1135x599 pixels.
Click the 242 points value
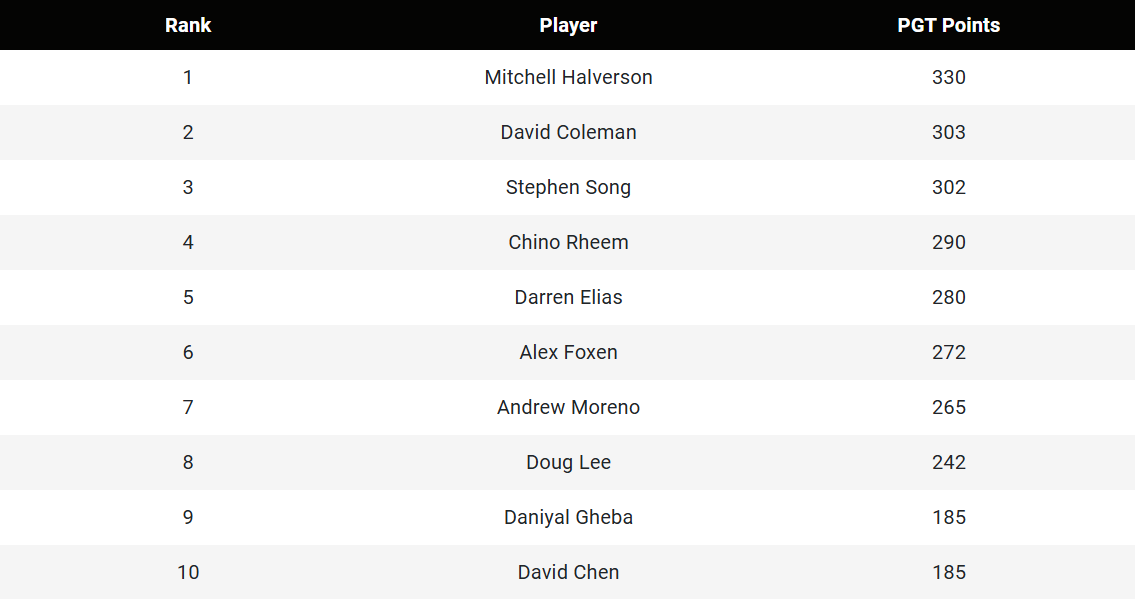point(948,462)
